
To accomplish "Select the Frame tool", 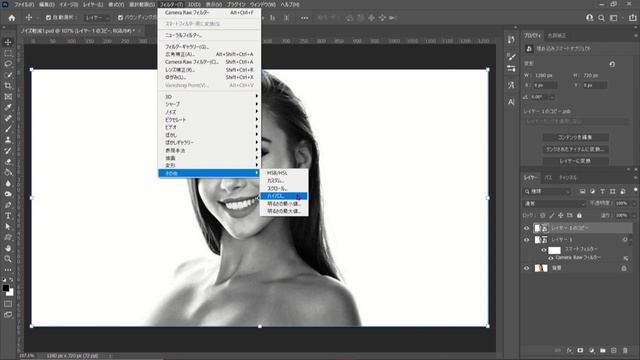I will [8, 97].
